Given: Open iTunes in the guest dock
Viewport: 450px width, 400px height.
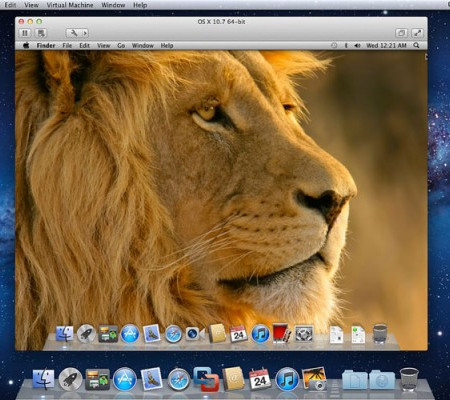Looking at the screenshot, I should pos(260,333).
